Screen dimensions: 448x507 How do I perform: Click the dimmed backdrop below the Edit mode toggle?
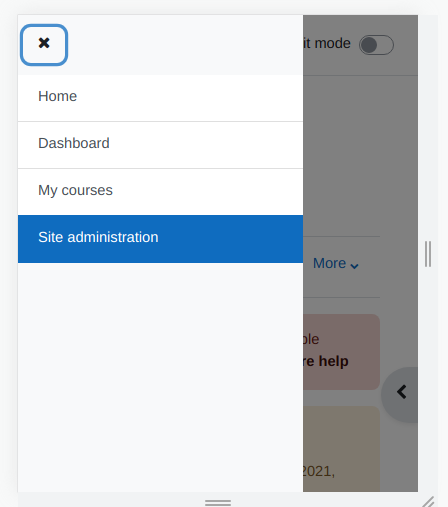(360, 153)
